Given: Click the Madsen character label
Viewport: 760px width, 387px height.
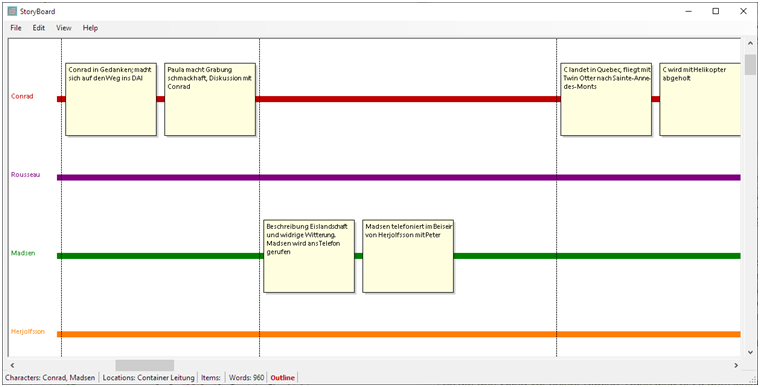Looking at the screenshot, I should coord(23,253).
